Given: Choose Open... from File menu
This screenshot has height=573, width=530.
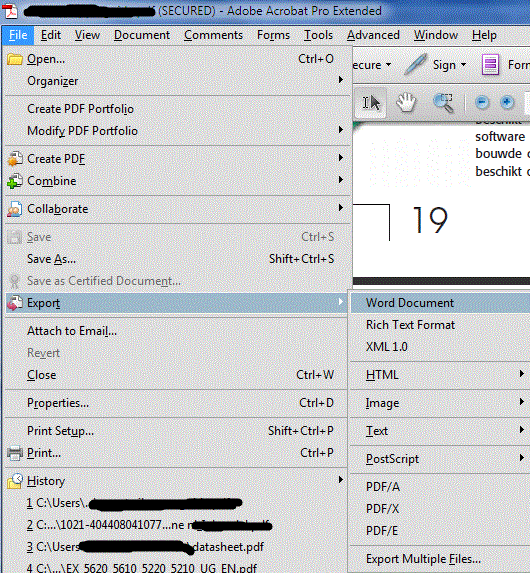Looking at the screenshot, I should pos(176,59).
